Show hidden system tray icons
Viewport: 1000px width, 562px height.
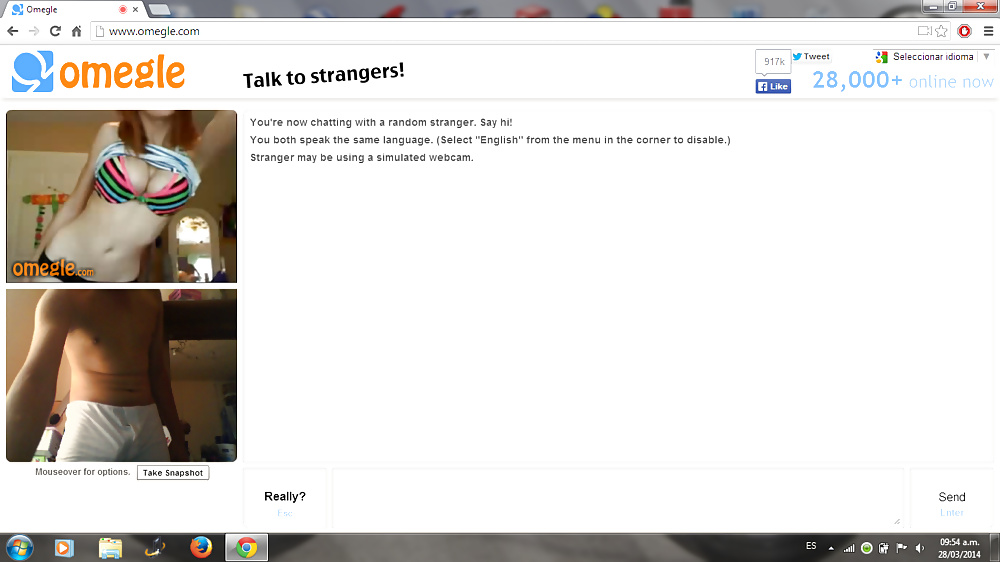(830, 548)
